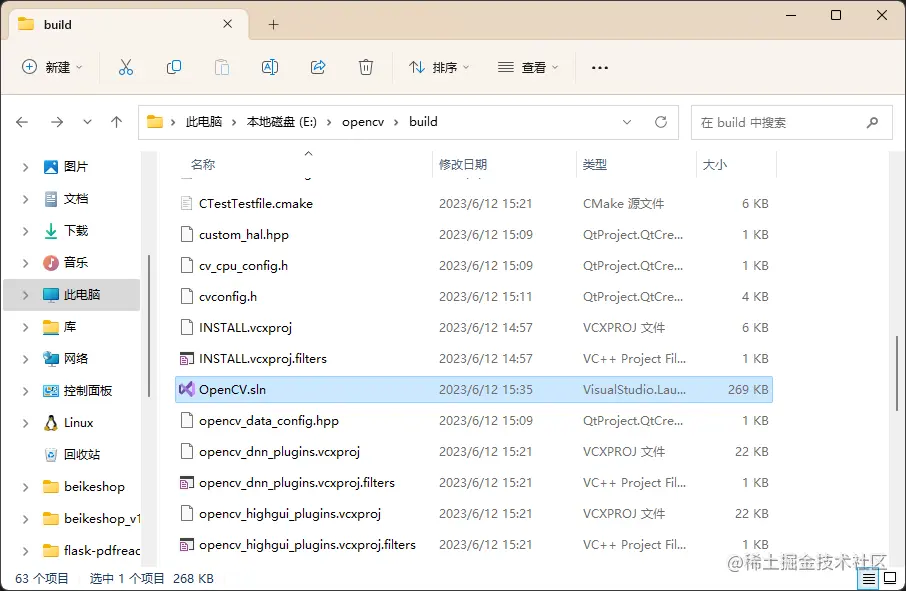Click the 音乐 music icon in sidebar
This screenshot has width=906, height=591.
tap(51, 263)
